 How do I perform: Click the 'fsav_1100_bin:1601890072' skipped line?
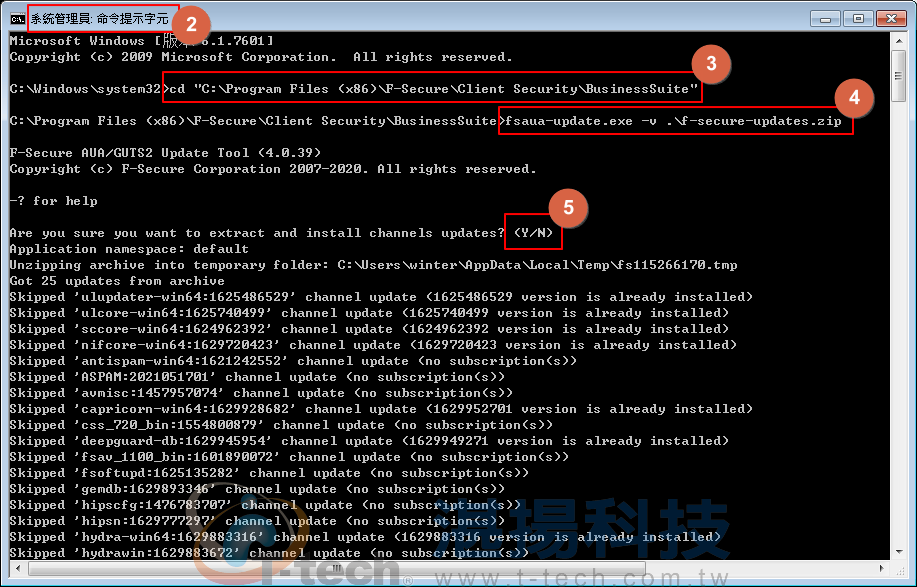click(289, 457)
